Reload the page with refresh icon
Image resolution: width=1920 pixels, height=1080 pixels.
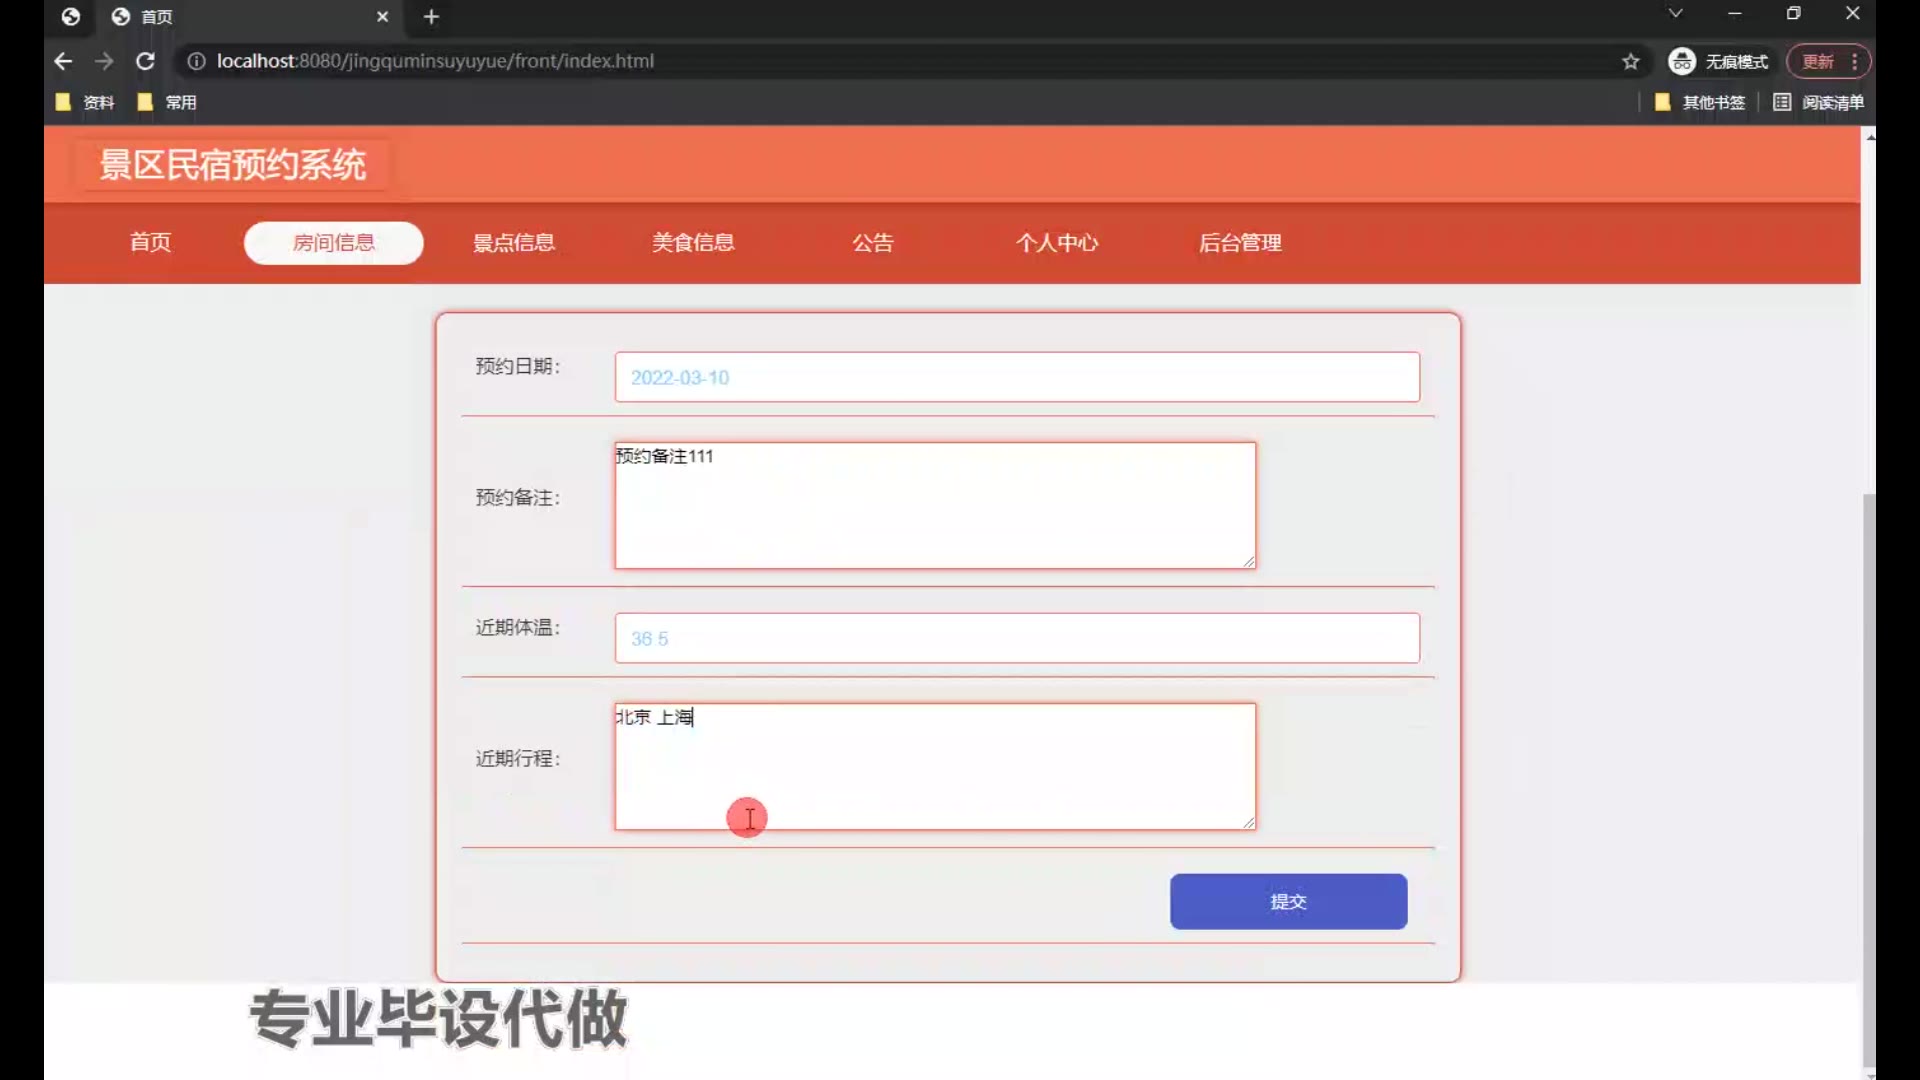click(146, 61)
